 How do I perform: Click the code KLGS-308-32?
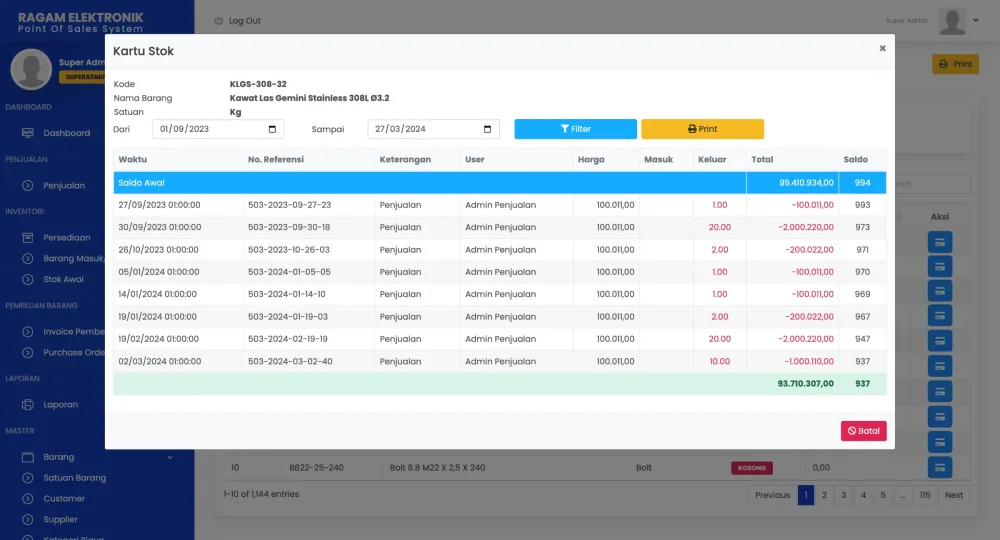(x=258, y=84)
